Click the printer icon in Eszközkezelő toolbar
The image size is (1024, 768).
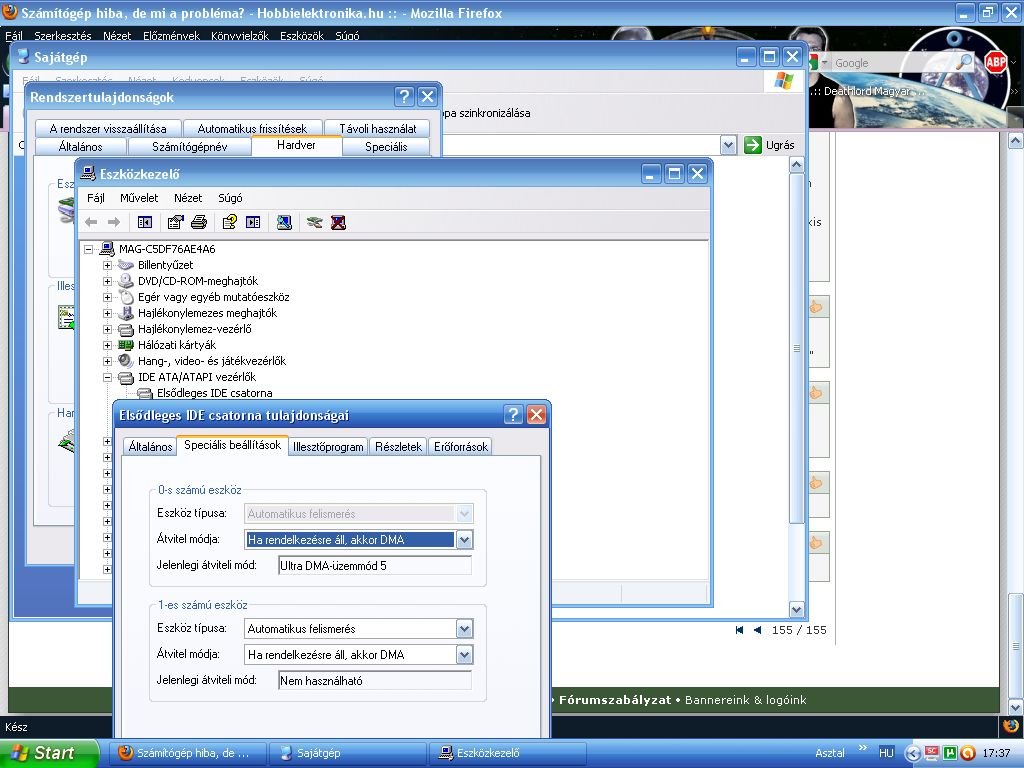[199, 223]
